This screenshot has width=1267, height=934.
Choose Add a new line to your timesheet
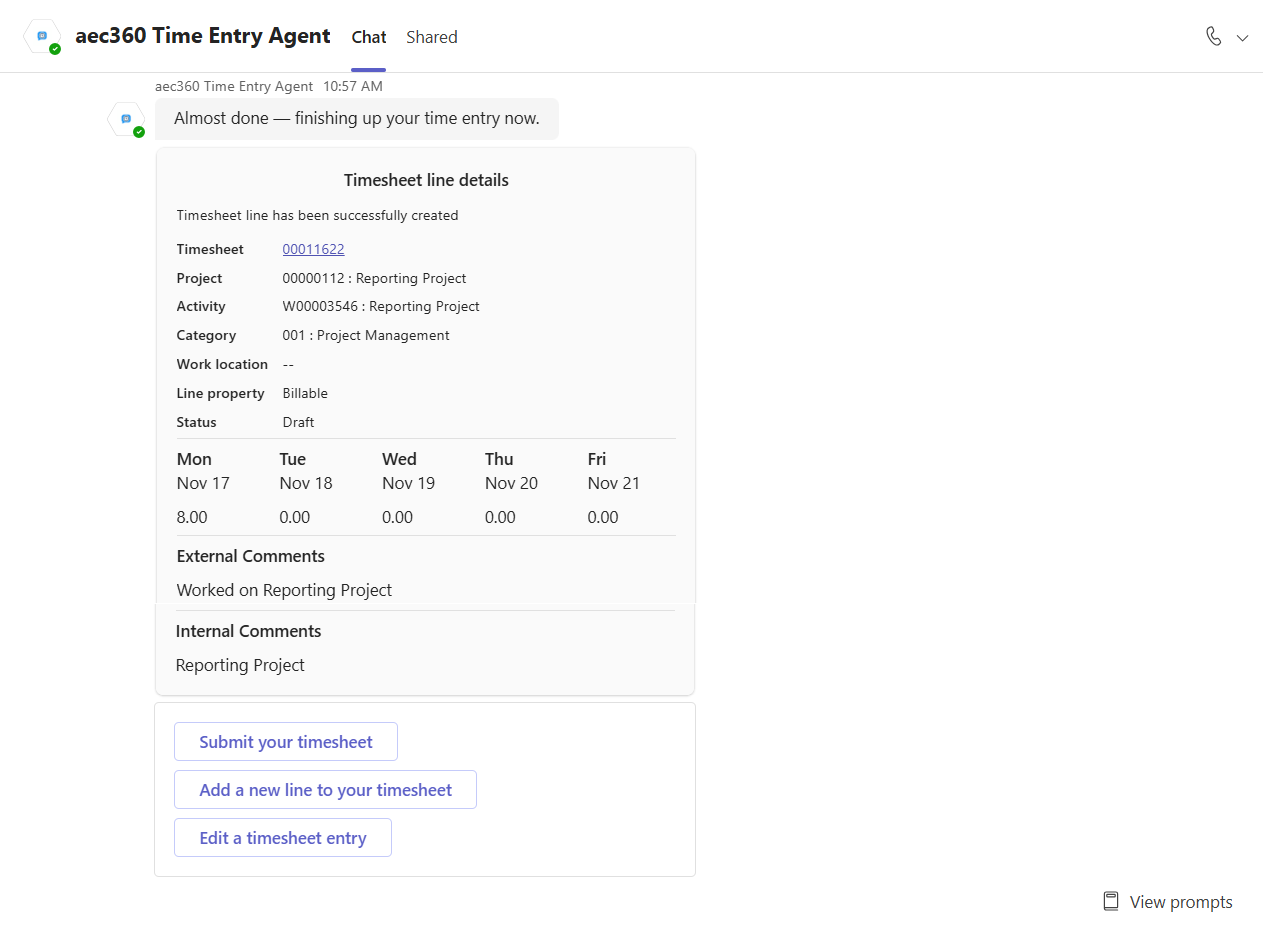coord(325,790)
